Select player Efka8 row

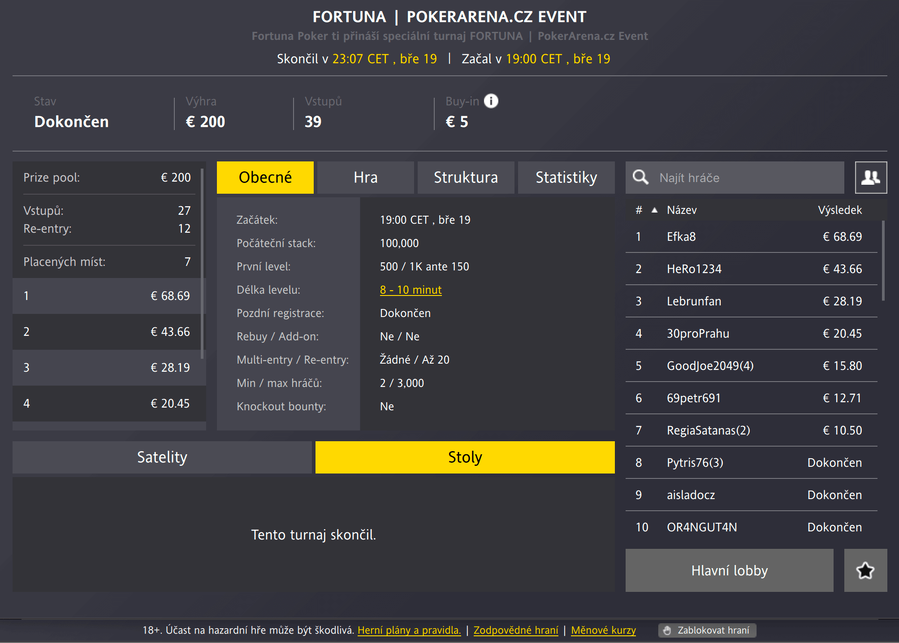coord(751,236)
